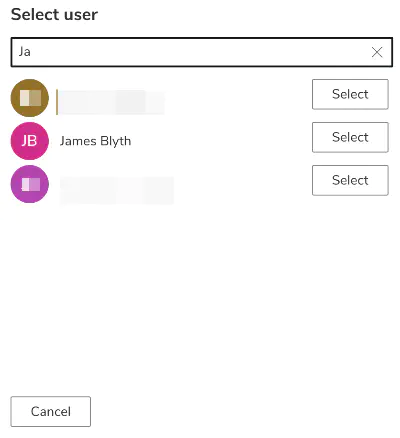
Task: Click the pink JB avatar circle
Action: click(30, 141)
